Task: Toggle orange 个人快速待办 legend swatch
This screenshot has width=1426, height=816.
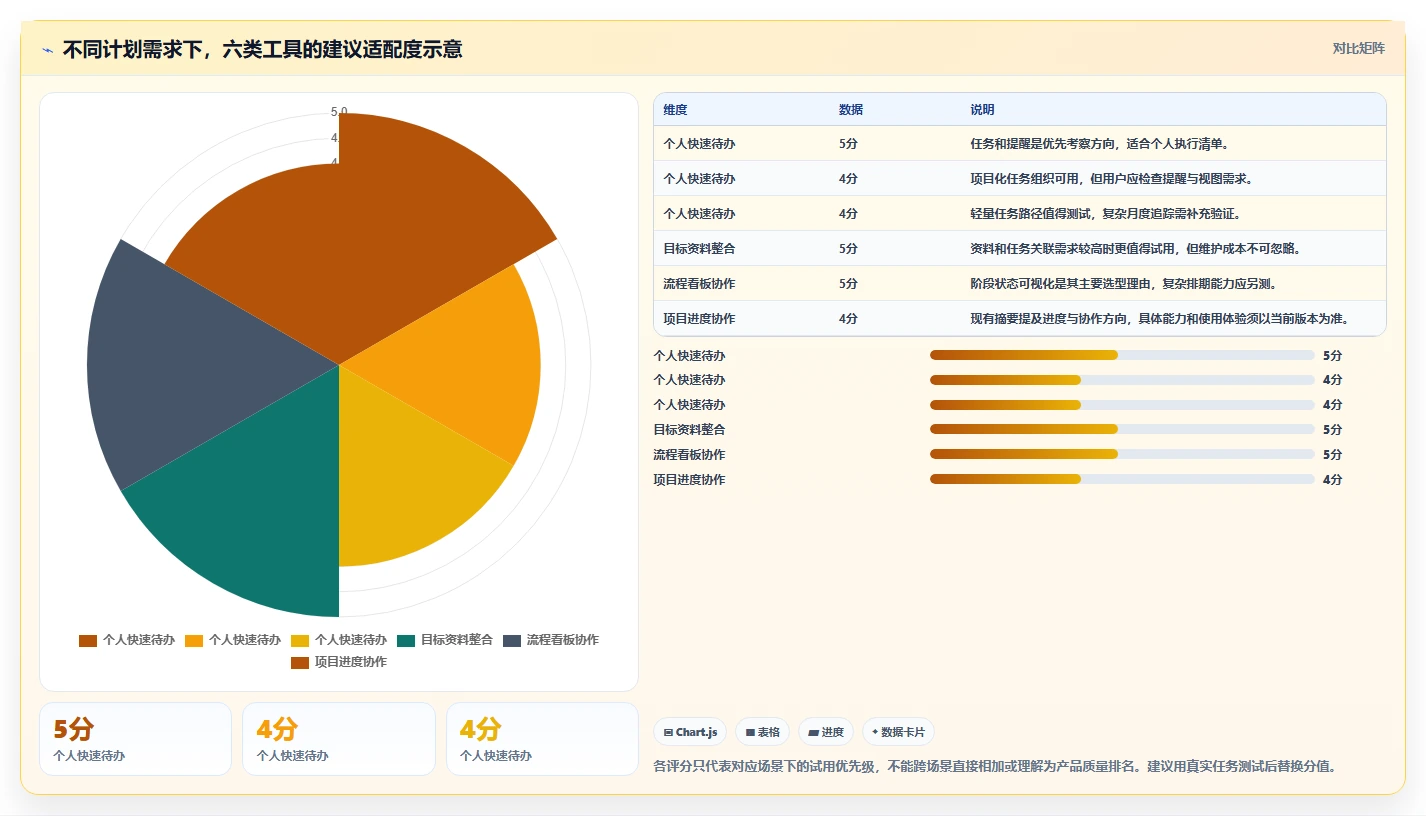Action: pyautogui.click(x=194, y=640)
